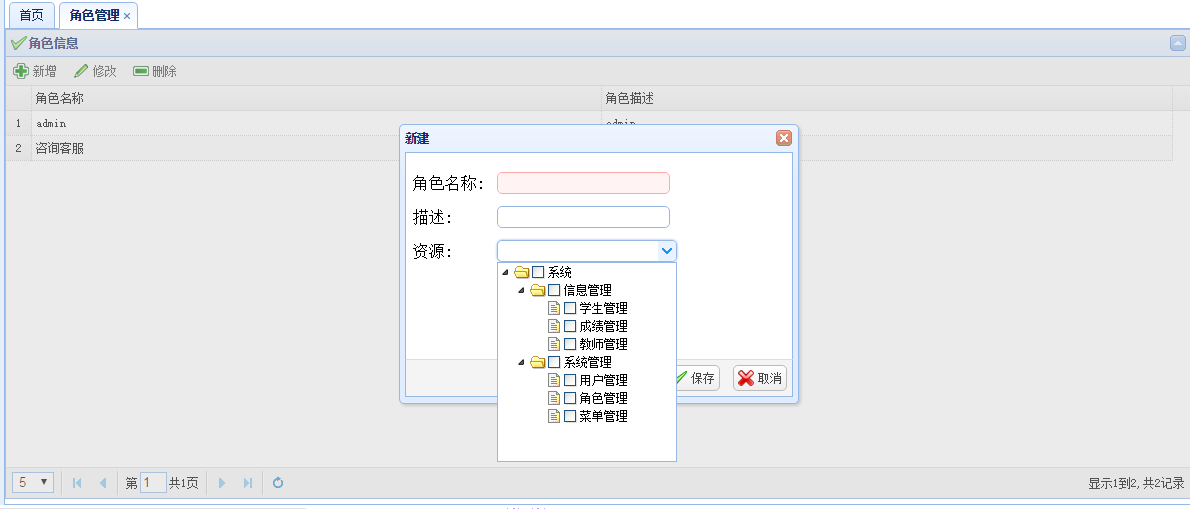The width and height of the screenshot is (1190, 509).
Task: Check the 角色管理 checkbox in tree
Action: click(x=570, y=398)
